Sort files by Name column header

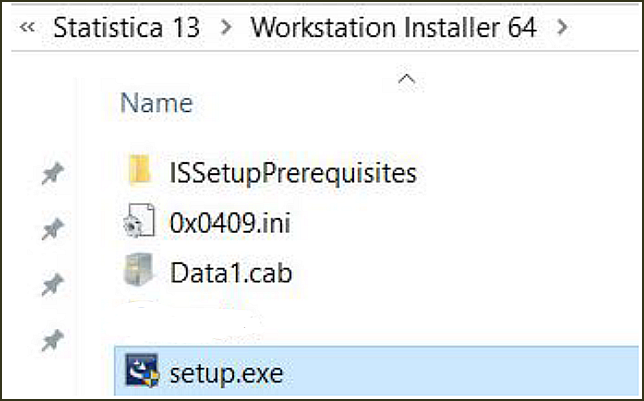tap(156, 103)
